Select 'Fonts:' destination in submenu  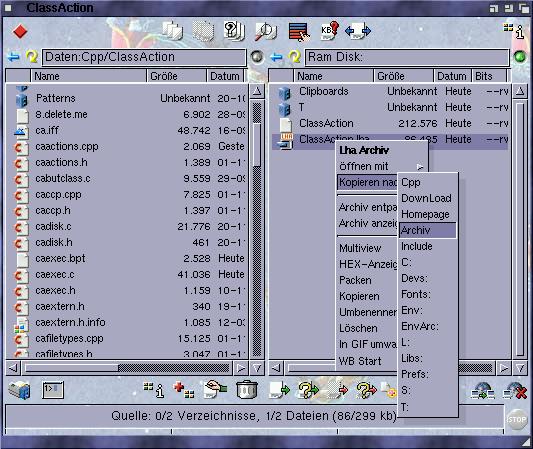[x=428, y=294]
